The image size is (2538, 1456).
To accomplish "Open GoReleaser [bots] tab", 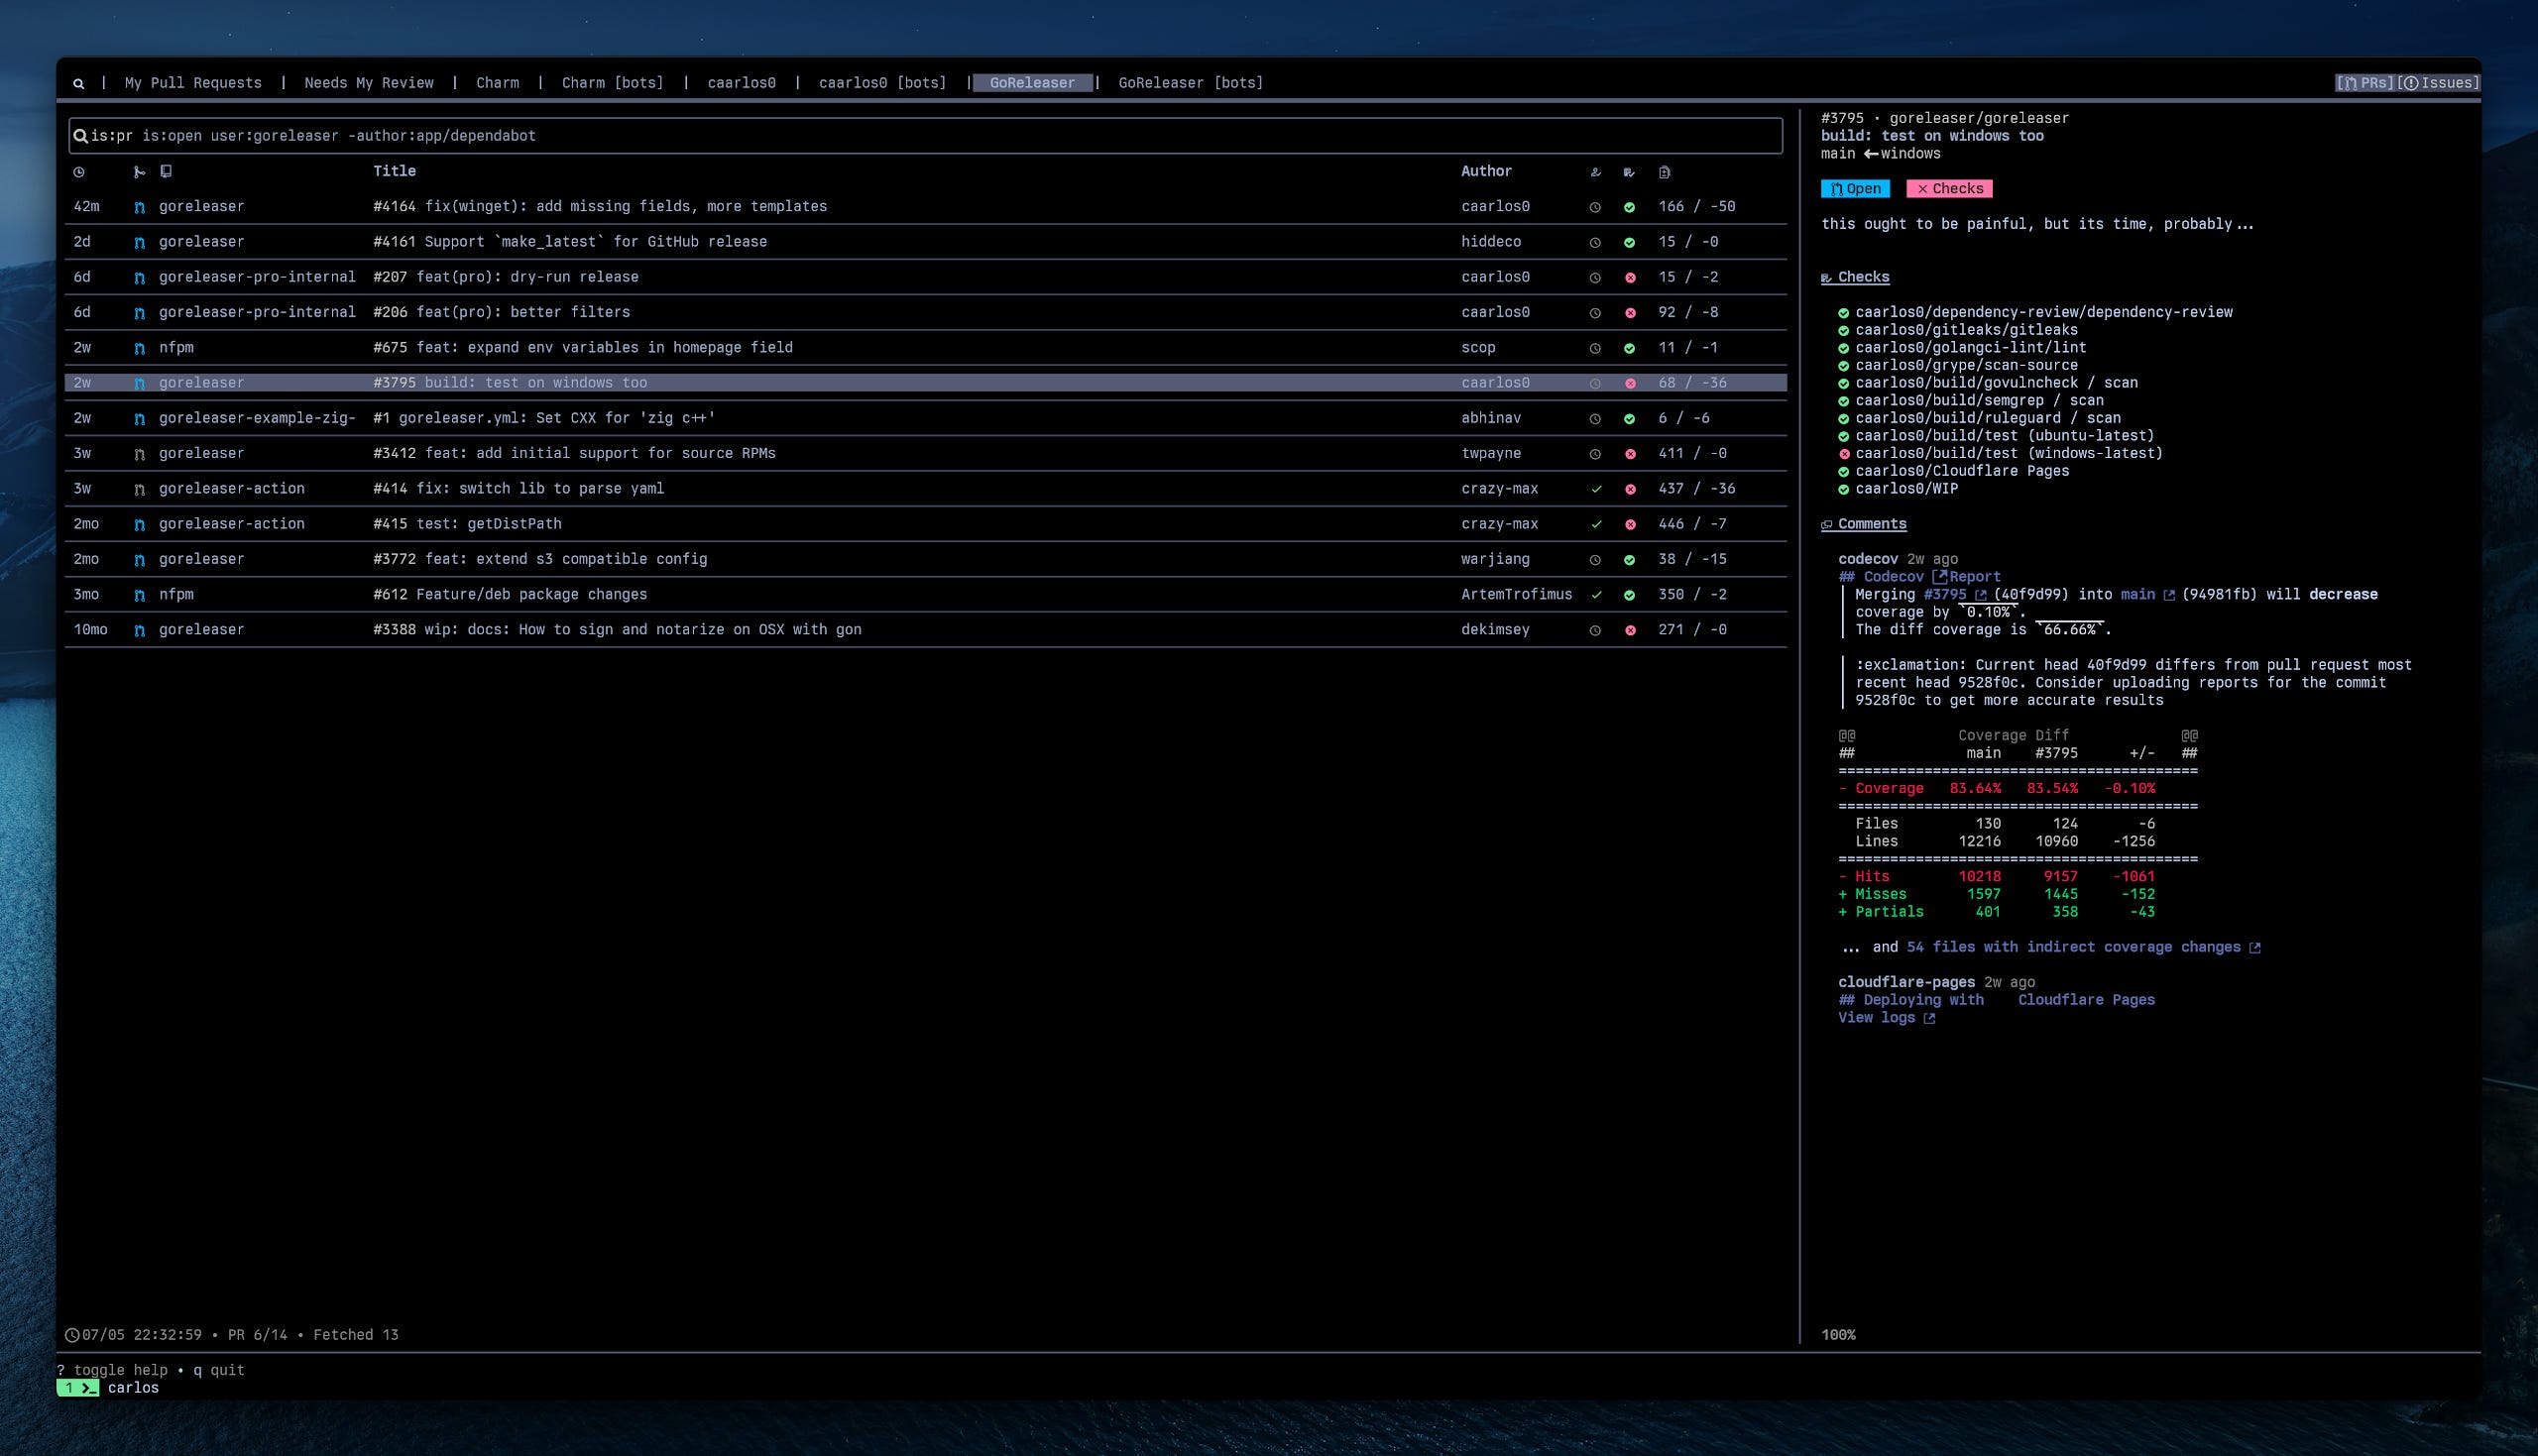I will [1191, 83].
